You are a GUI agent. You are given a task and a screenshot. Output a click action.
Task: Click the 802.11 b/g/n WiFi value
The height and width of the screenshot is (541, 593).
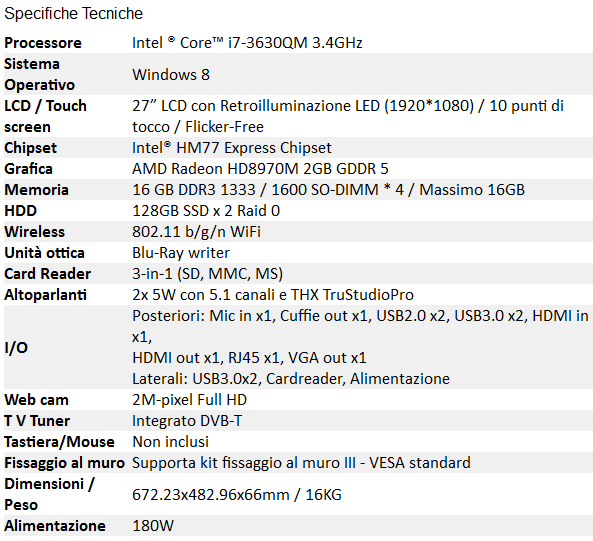point(196,232)
